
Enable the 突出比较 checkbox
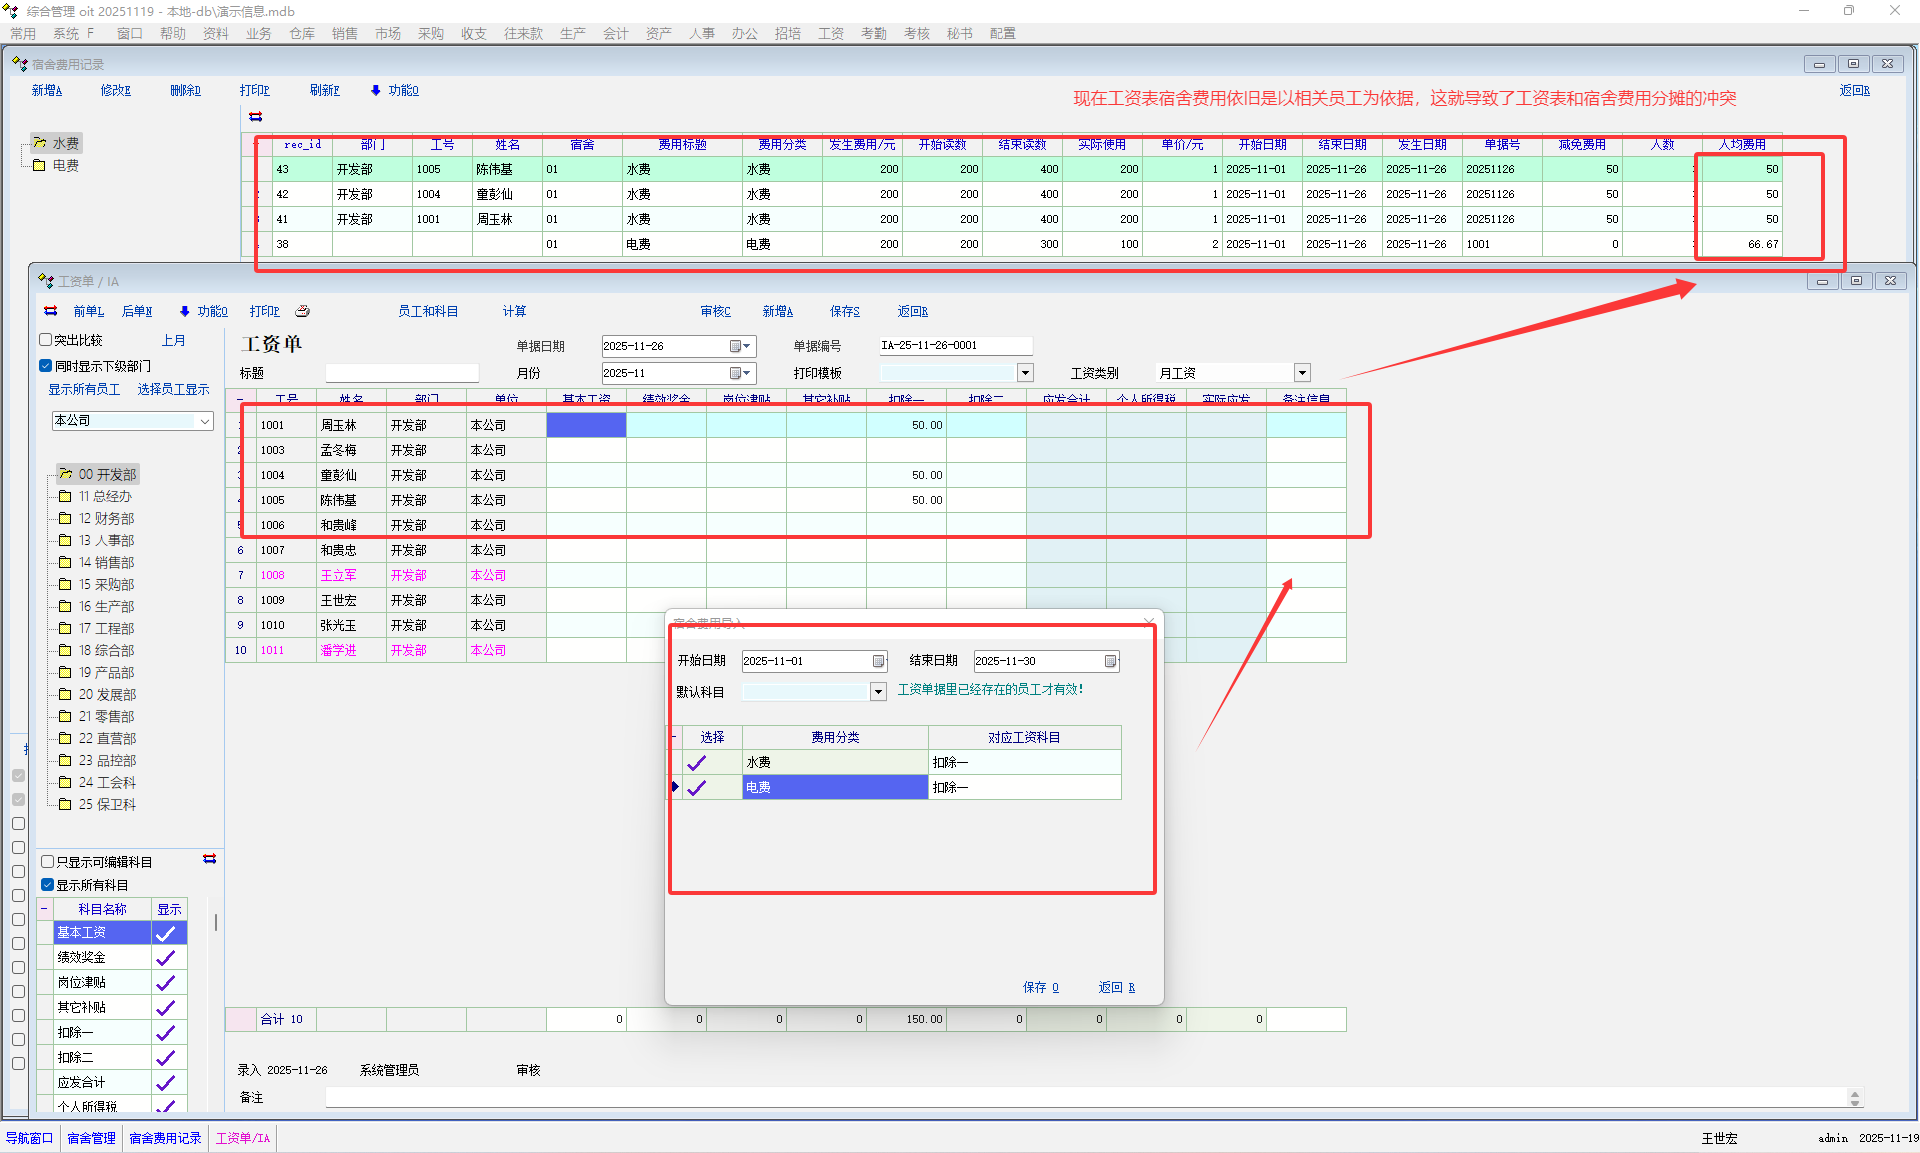pos(46,340)
